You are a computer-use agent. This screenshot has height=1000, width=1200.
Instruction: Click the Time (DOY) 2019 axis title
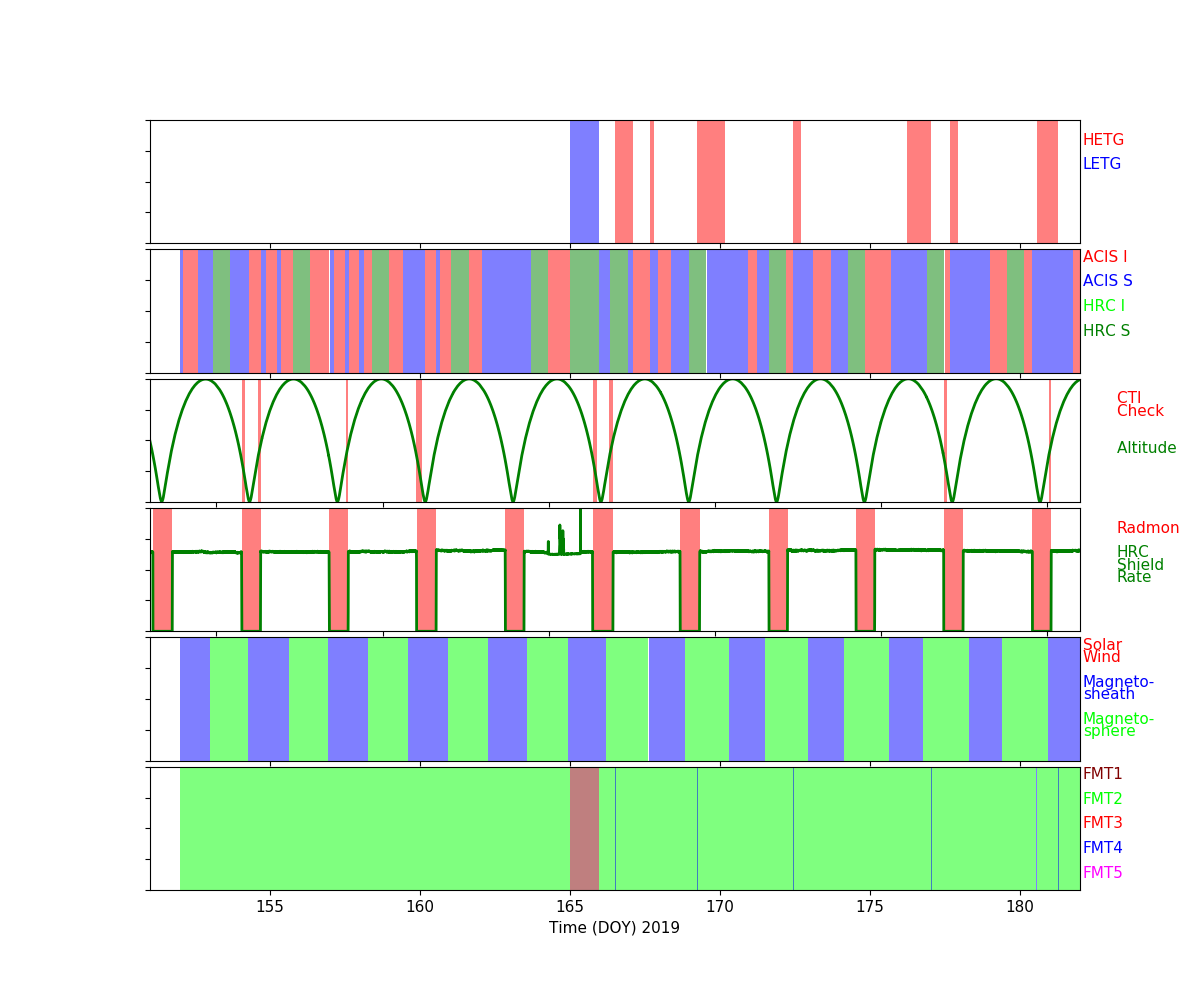[614, 928]
